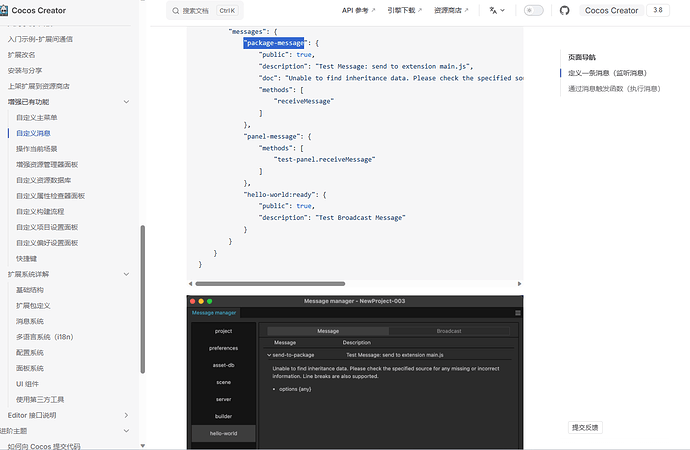Viewport: 690px width, 450px height.
Task: Click the search docs field
Action: pyautogui.click(x=205, y=11)
